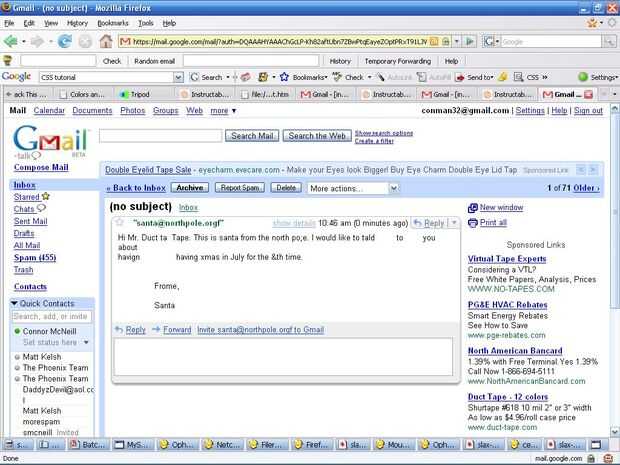Open the More actions dropdown
This screenshot has height=465, width=620.
click(x=353, y=188)
